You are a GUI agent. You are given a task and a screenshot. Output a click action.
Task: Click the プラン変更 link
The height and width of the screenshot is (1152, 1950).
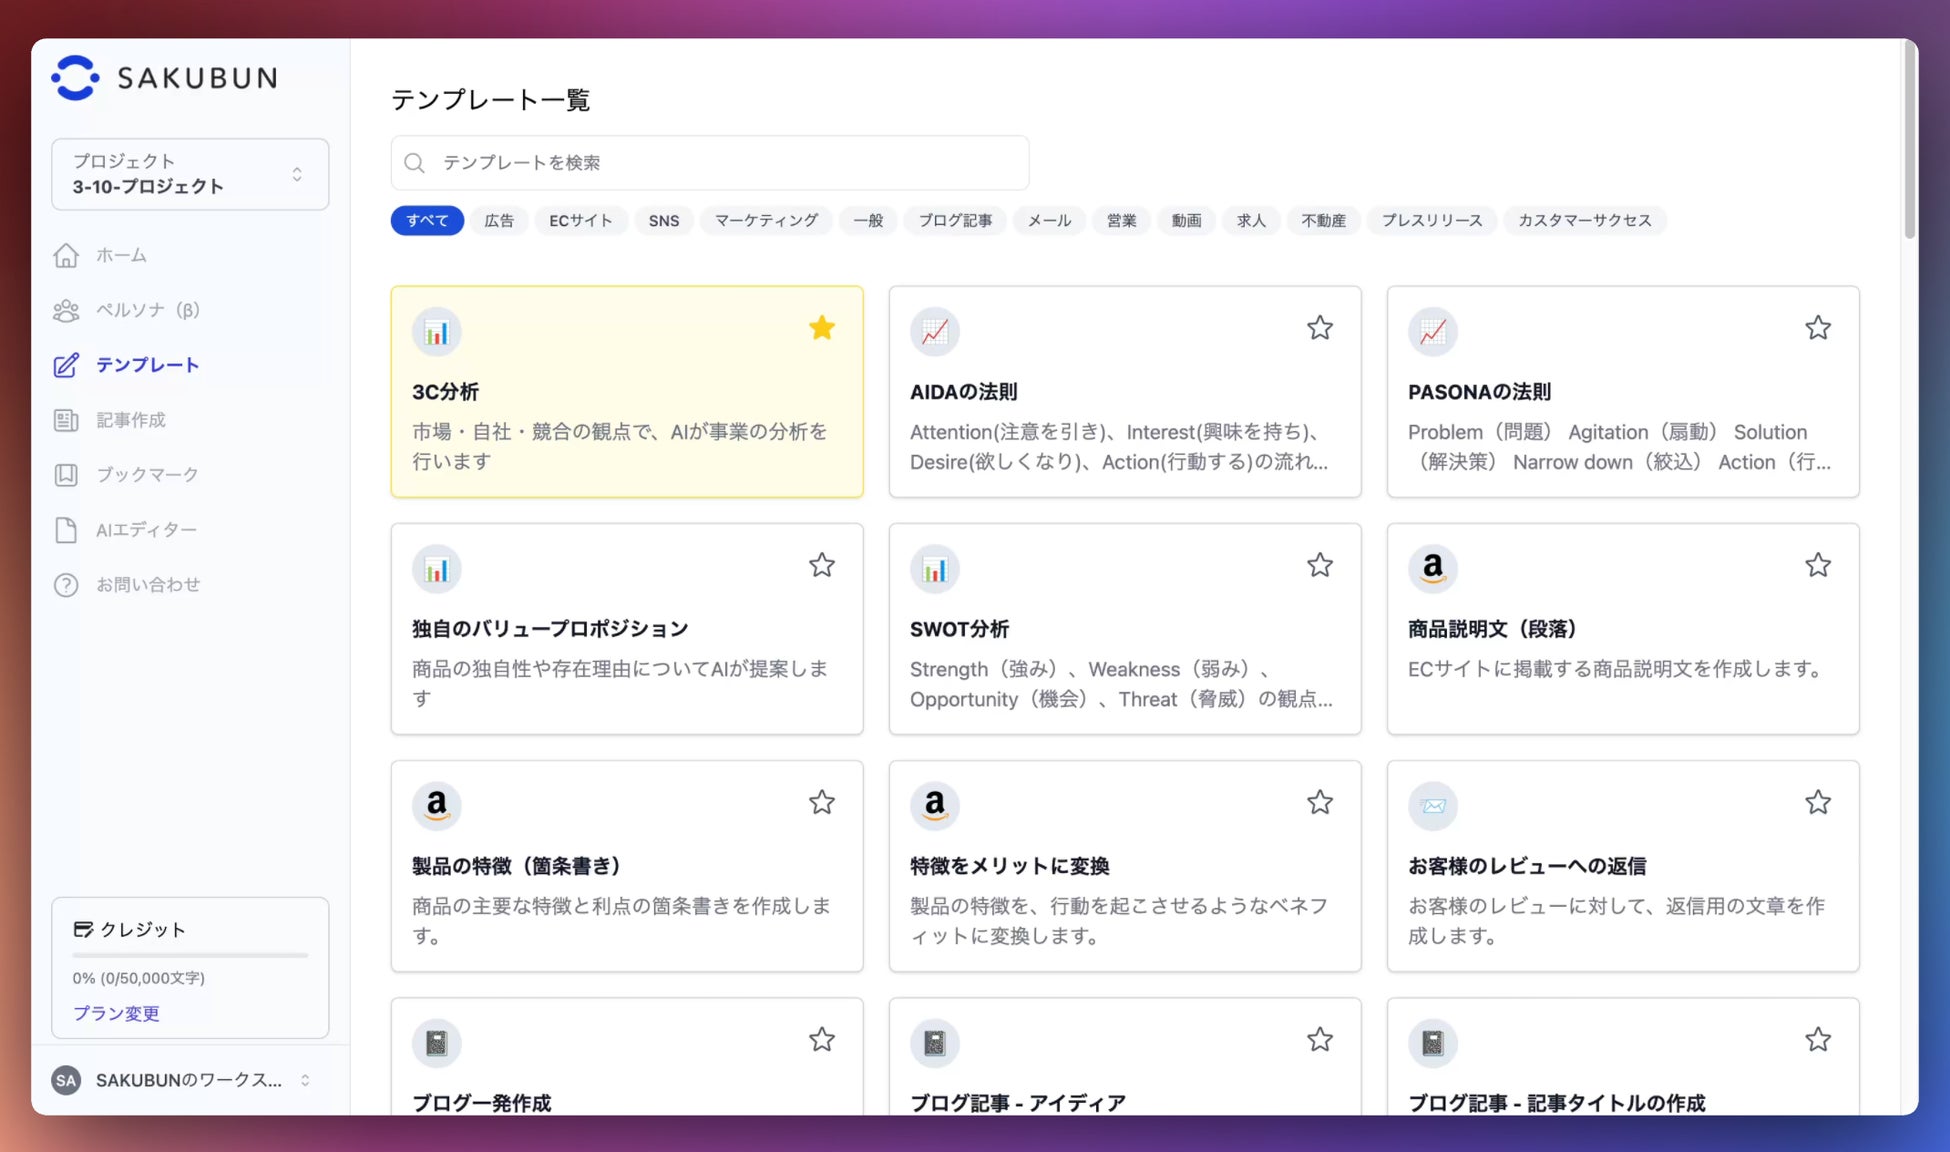[116, 1013]
